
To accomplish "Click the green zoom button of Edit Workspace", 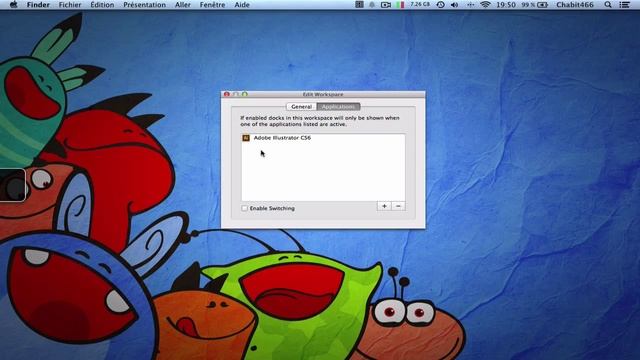I will tap(244, 94).
